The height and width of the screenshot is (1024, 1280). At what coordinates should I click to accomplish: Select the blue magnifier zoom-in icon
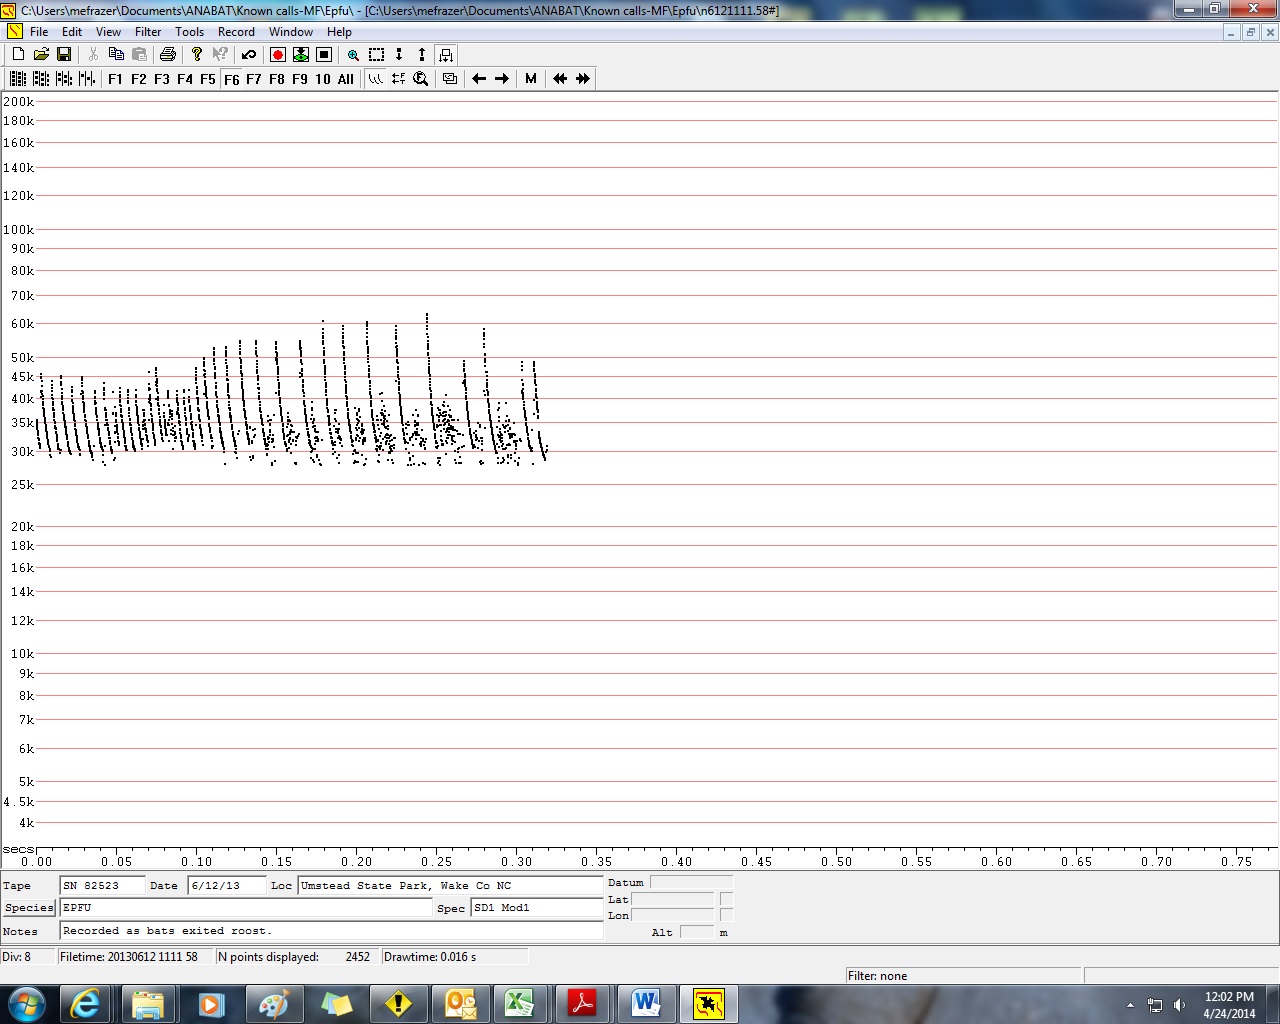point(353,54)
